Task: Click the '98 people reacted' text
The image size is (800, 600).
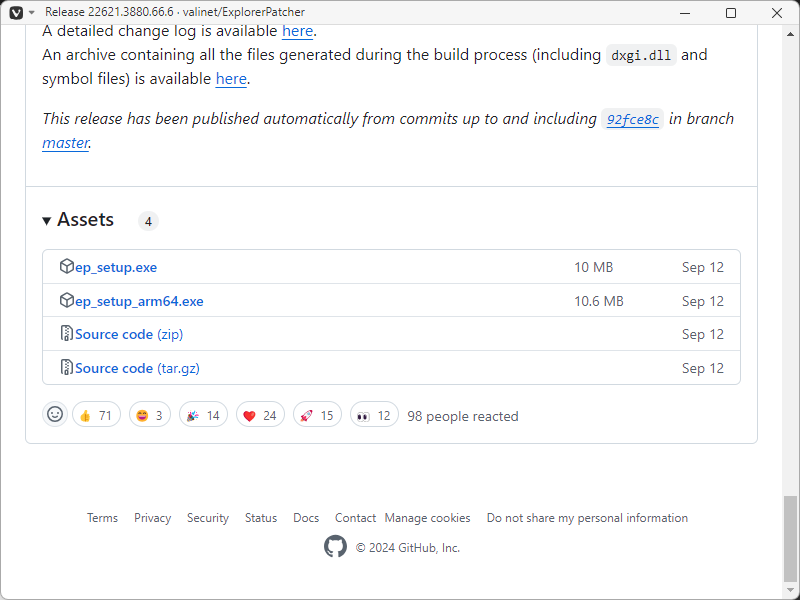Action: click(x=463, y=416)
